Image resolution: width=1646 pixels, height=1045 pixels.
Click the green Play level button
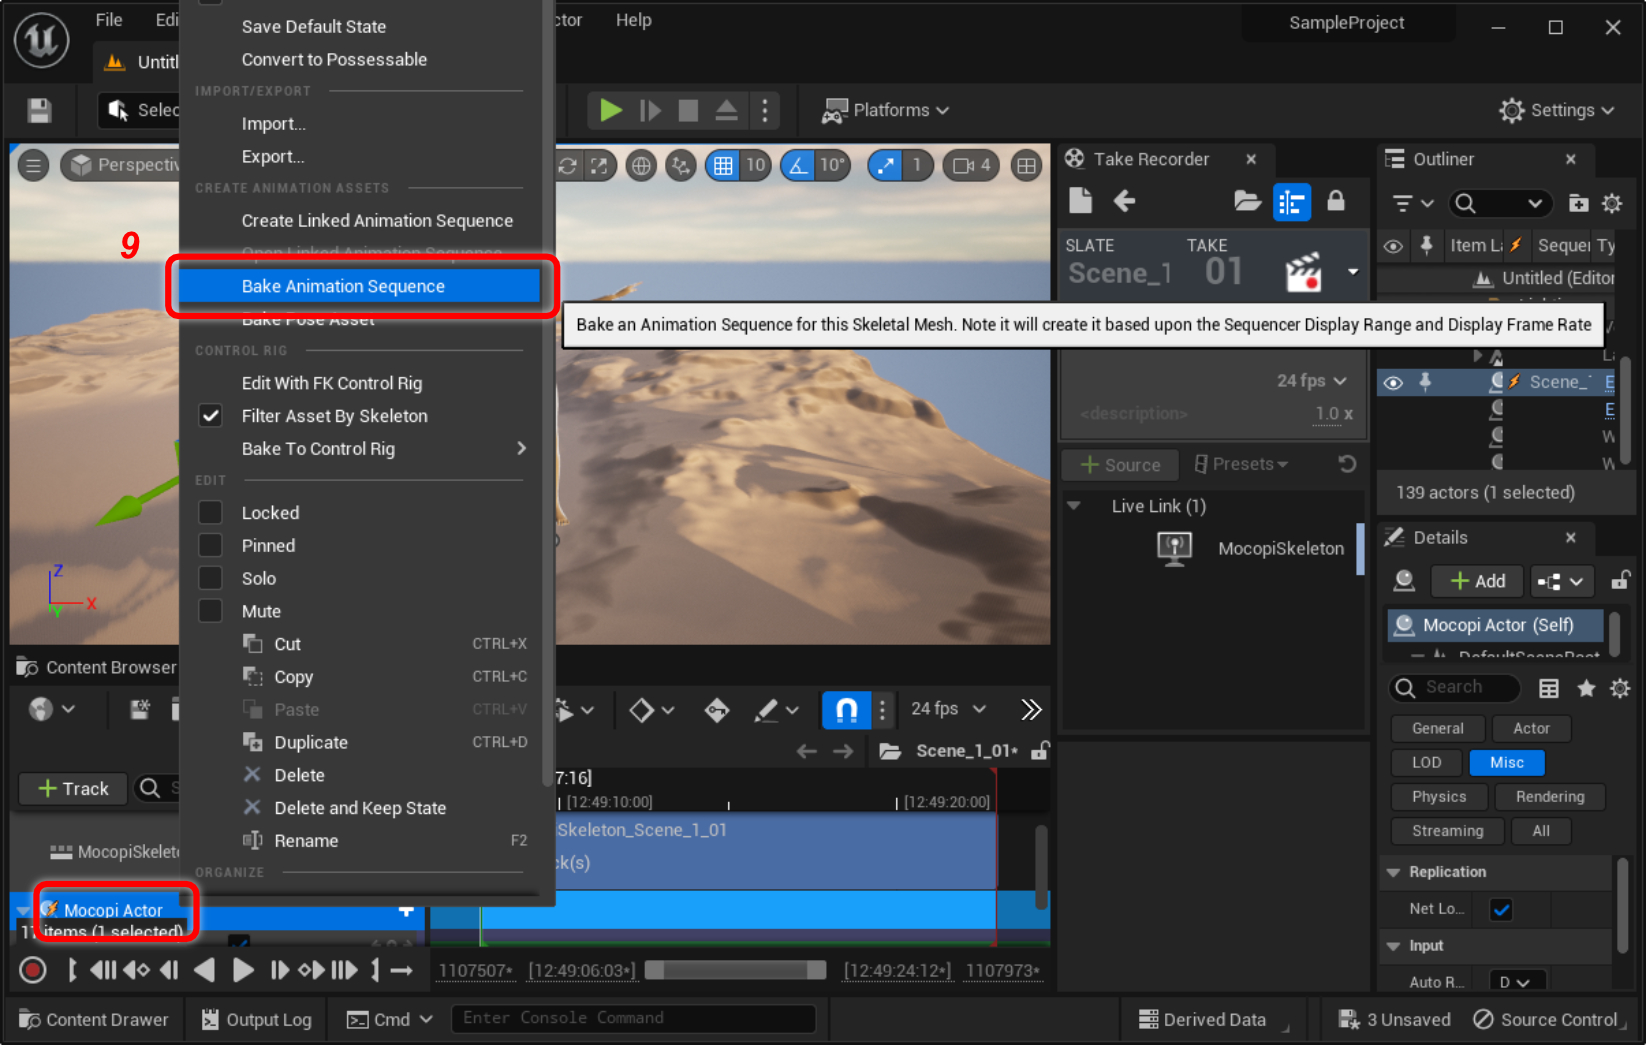pos(610,110)
